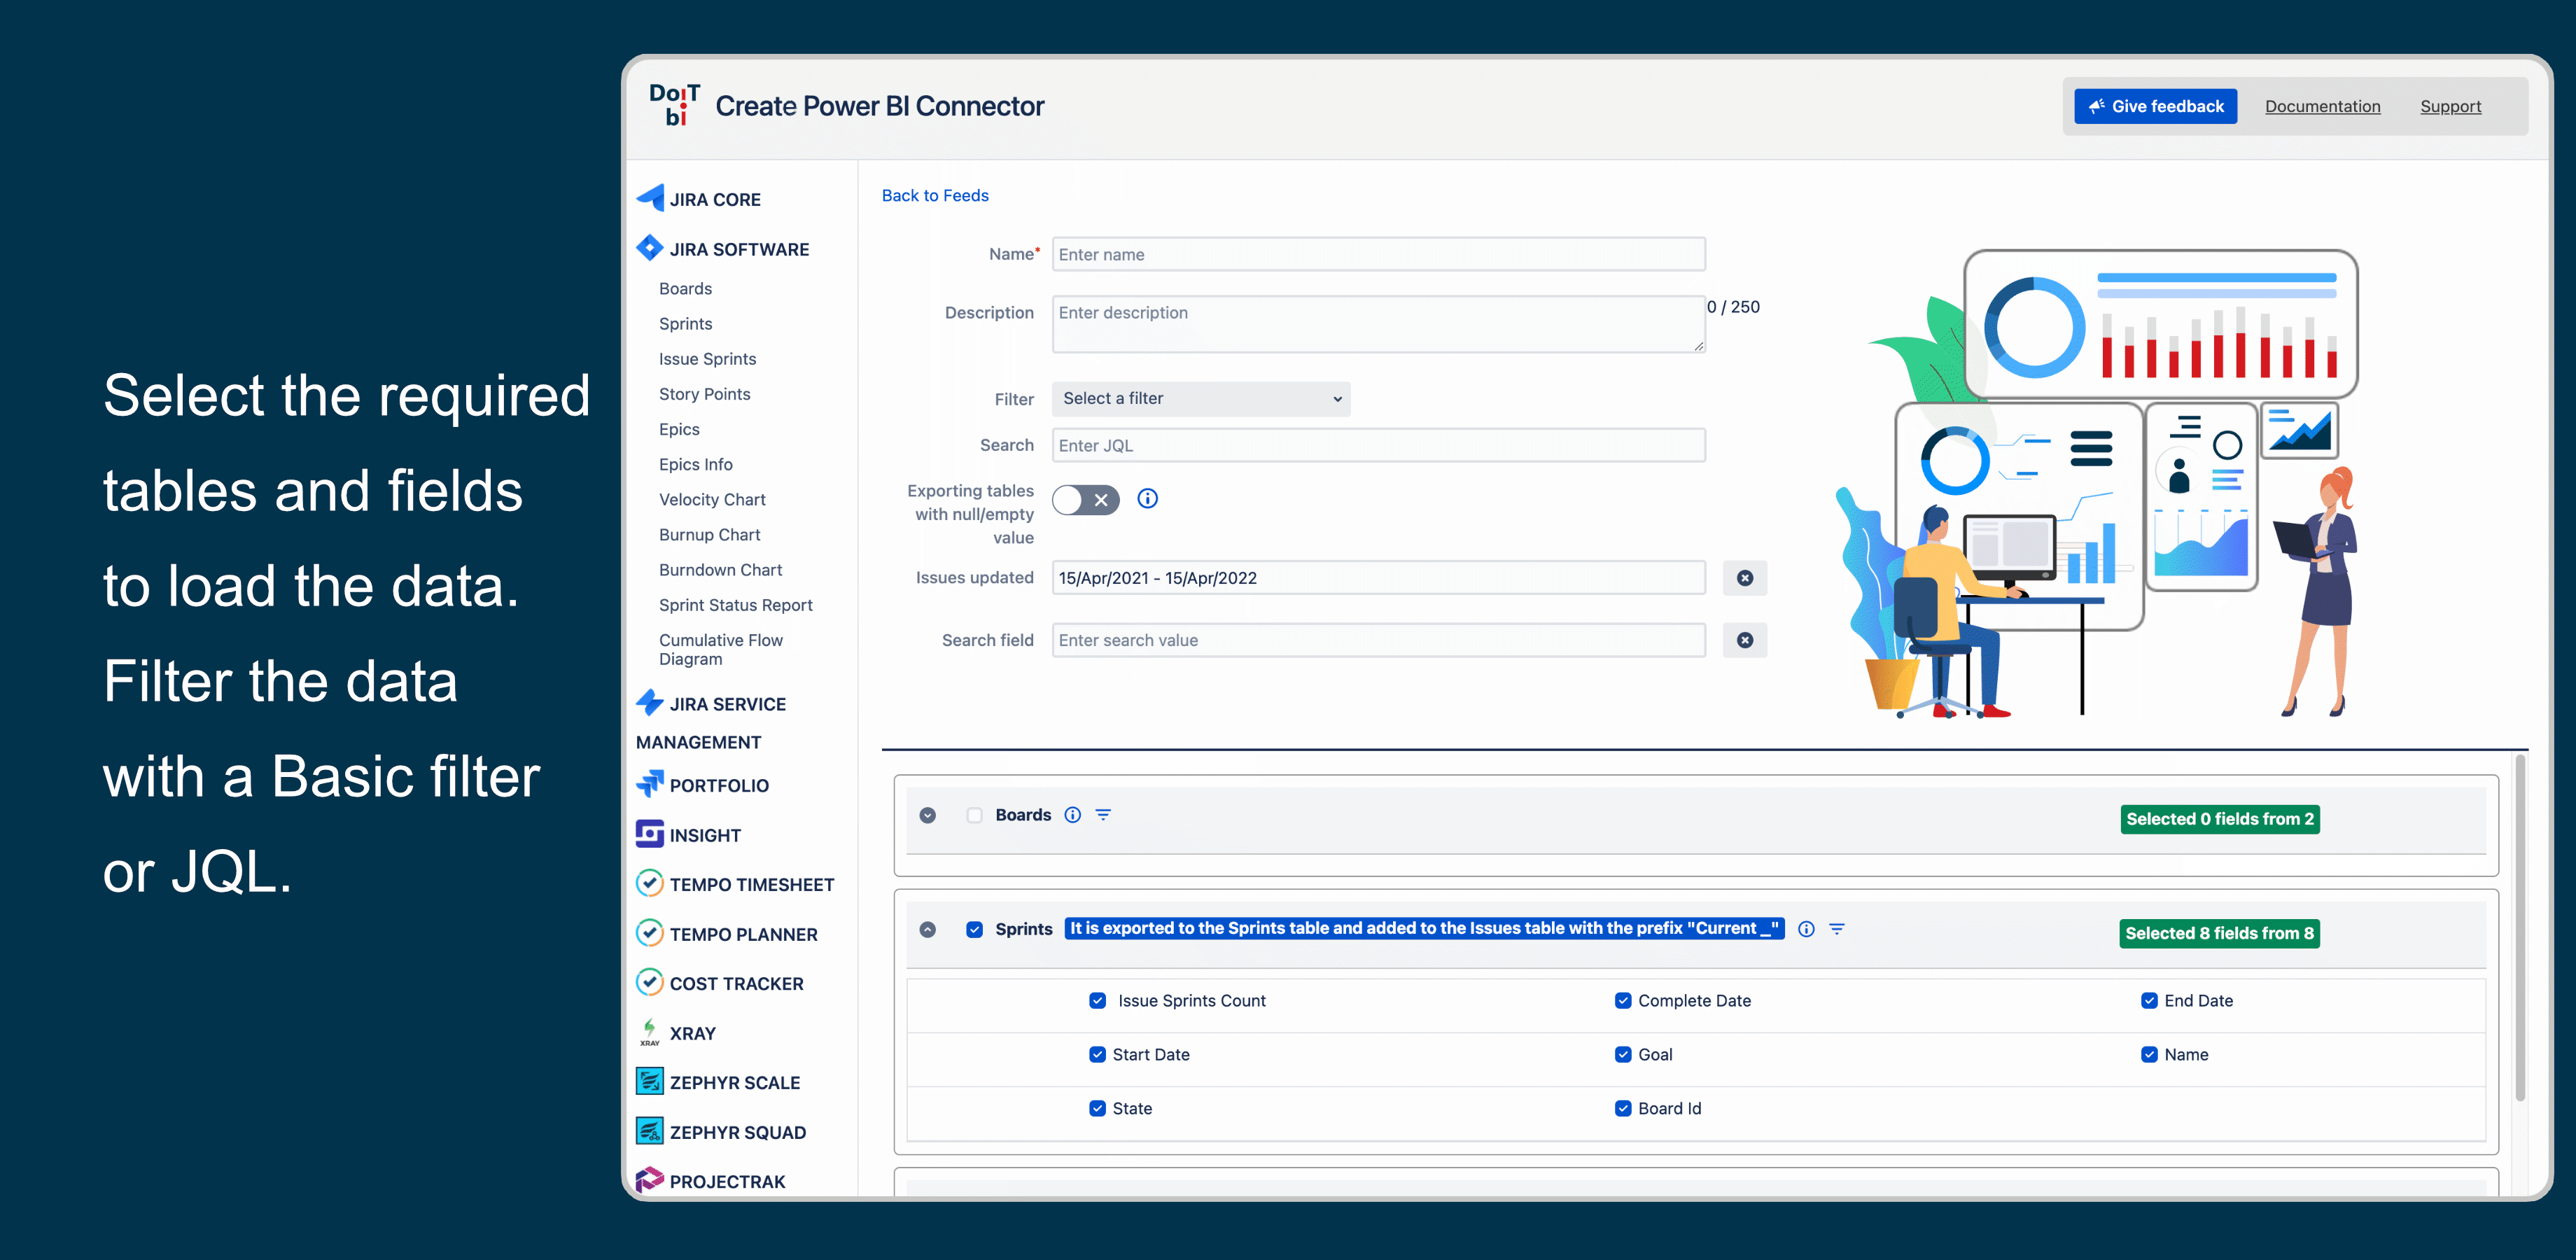
Task: Uncheck the Start Date field
Action: 1098,1055
